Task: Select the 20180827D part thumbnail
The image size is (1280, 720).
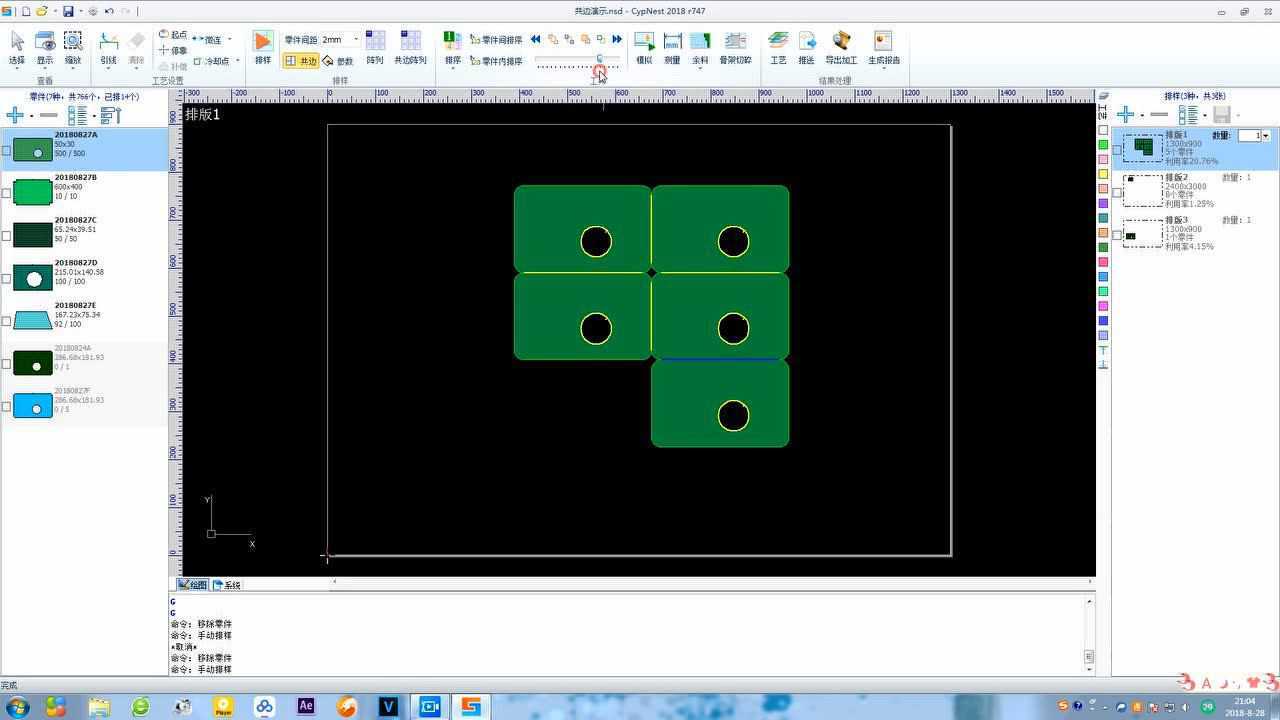Action: (33, 278)
